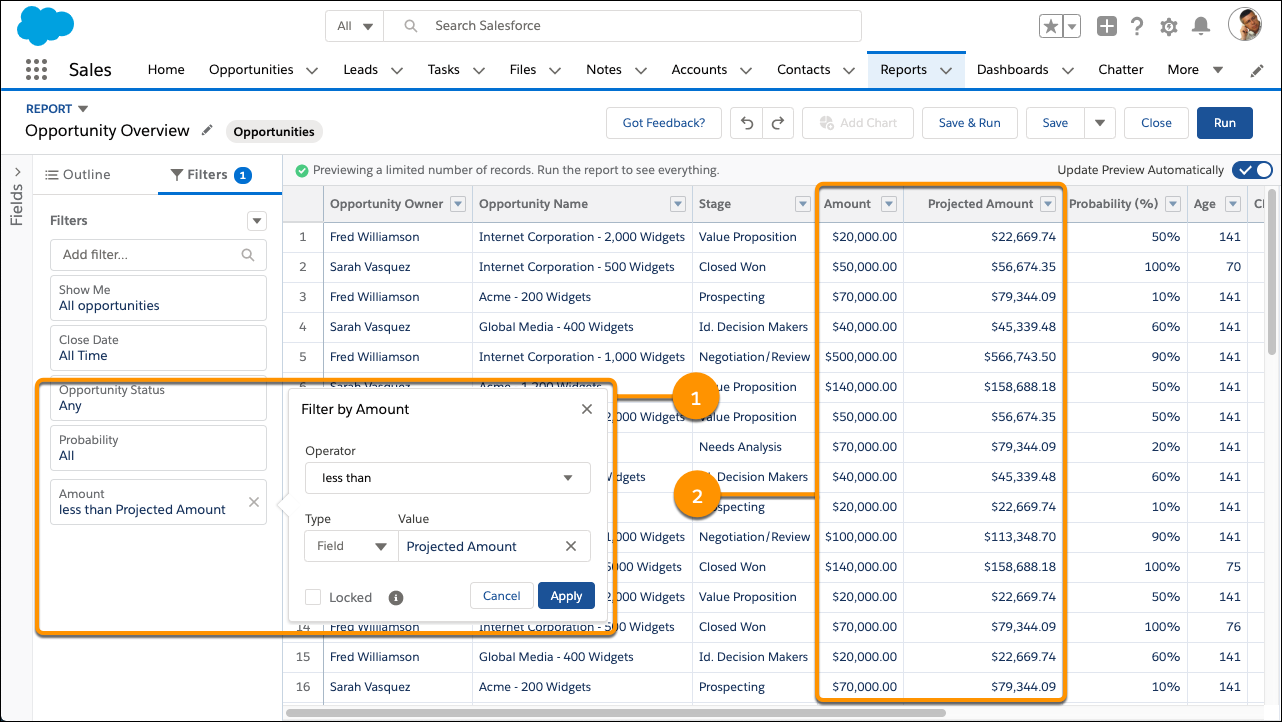Click the Save & Run button
The height and width of the screenshot is (722, 1282).
click(969, 123)
